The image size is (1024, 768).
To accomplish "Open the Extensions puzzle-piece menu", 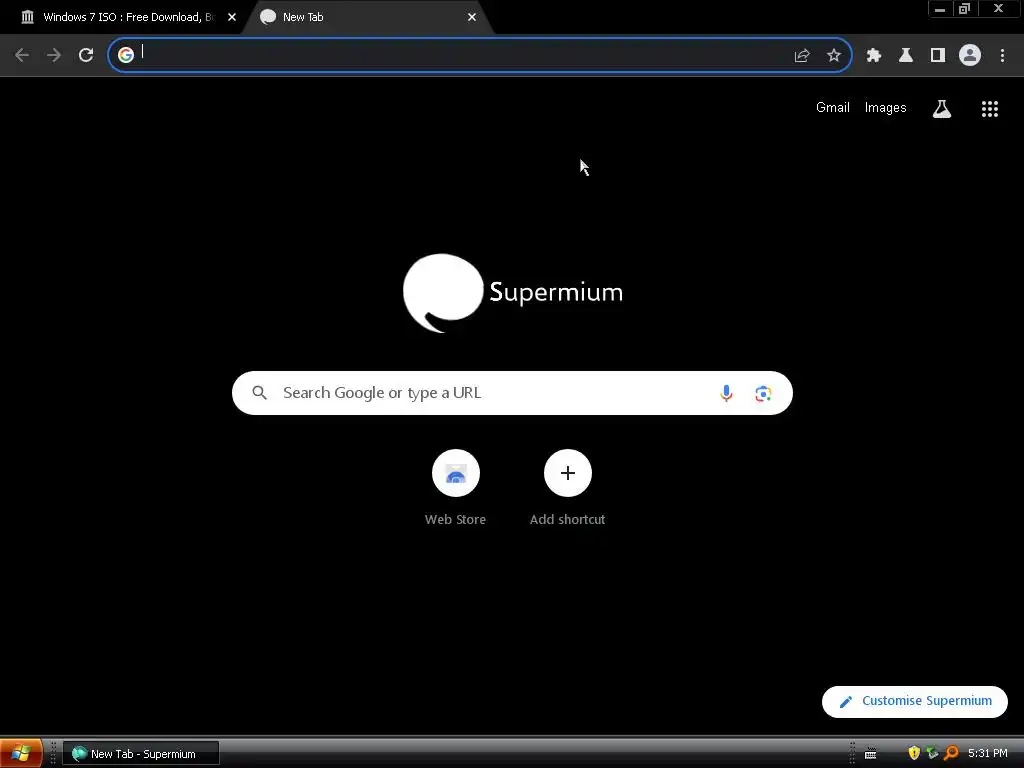I will (874, 56).
